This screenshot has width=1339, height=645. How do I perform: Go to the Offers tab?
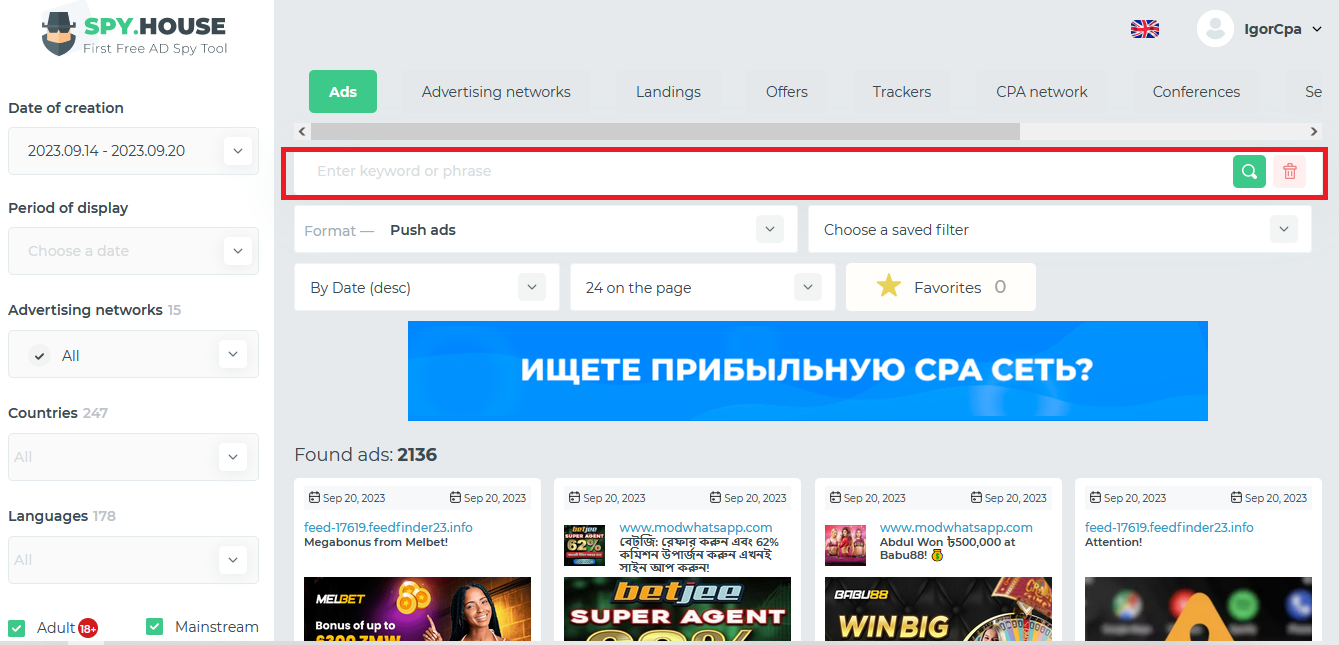point(787,91)
